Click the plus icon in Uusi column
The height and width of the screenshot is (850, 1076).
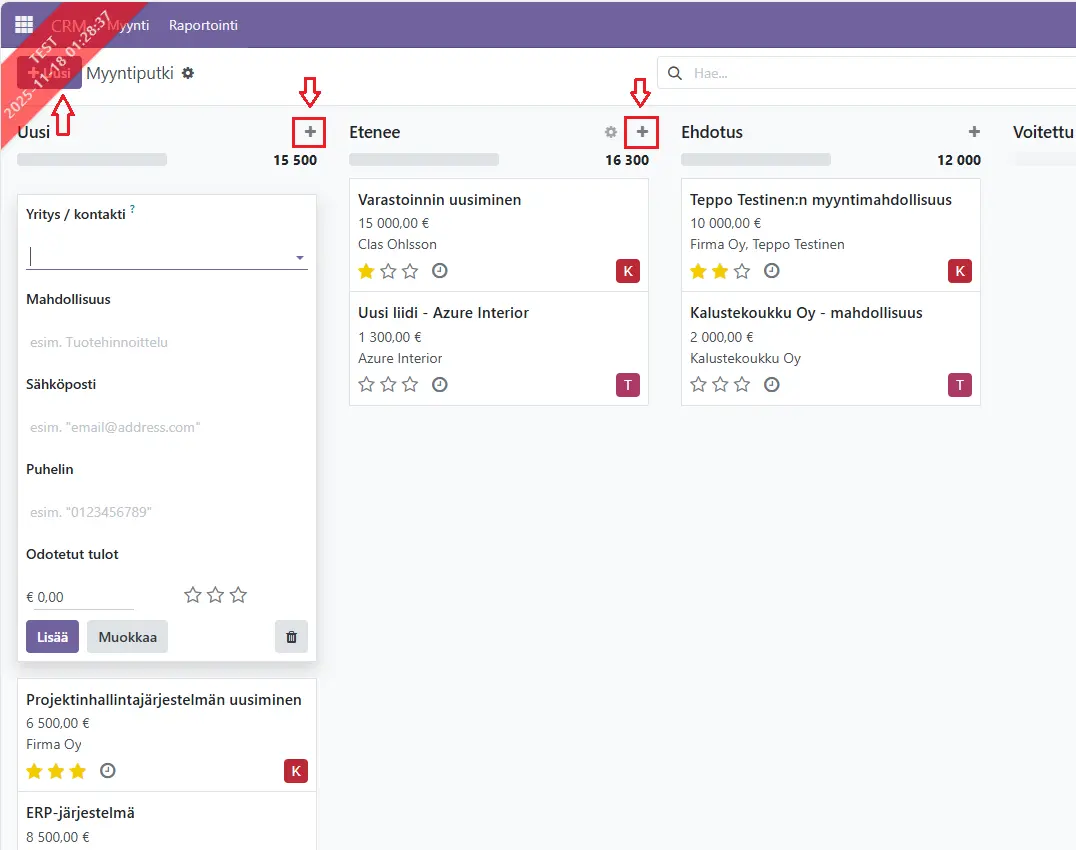(310, 132)
